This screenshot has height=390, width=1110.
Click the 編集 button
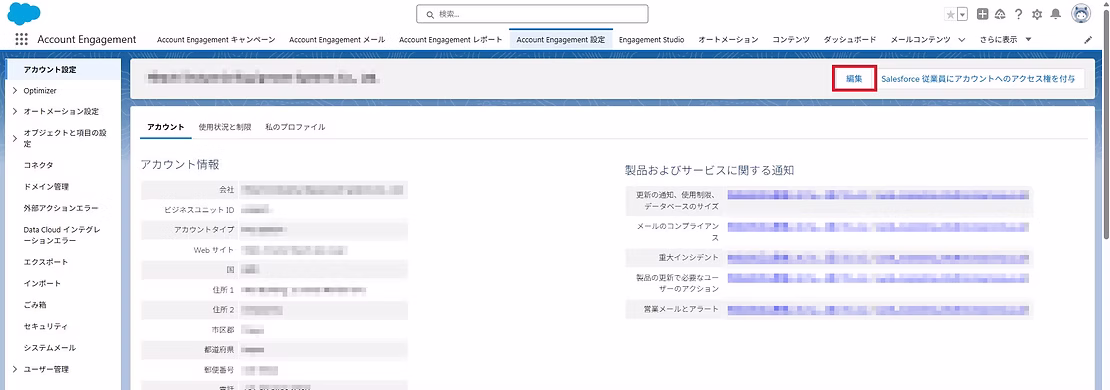tap(854, 79)
